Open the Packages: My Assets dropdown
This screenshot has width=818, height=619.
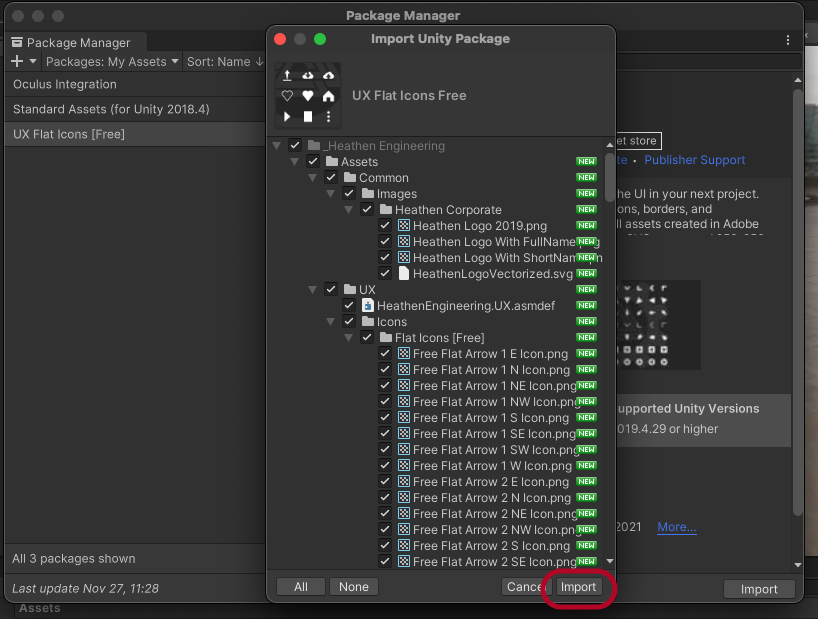pyautogui.click(x=112, y=62)
